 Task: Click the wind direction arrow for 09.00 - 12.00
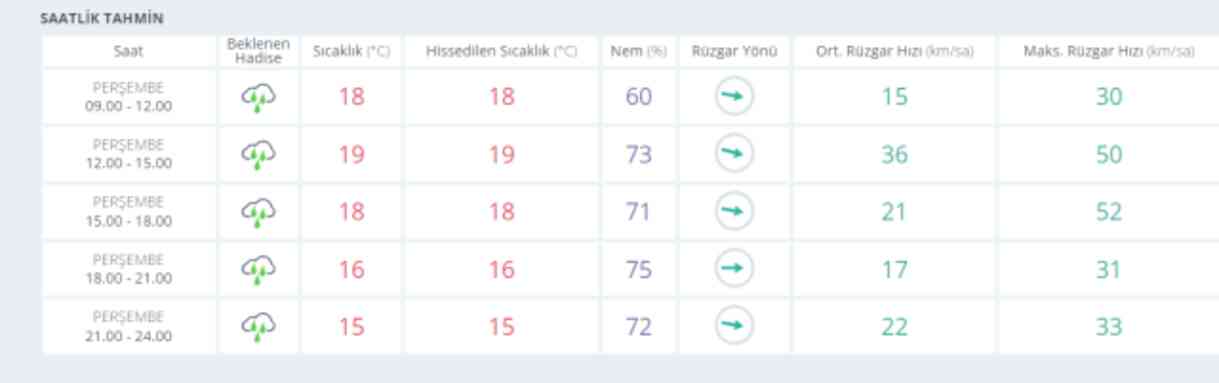735,97
